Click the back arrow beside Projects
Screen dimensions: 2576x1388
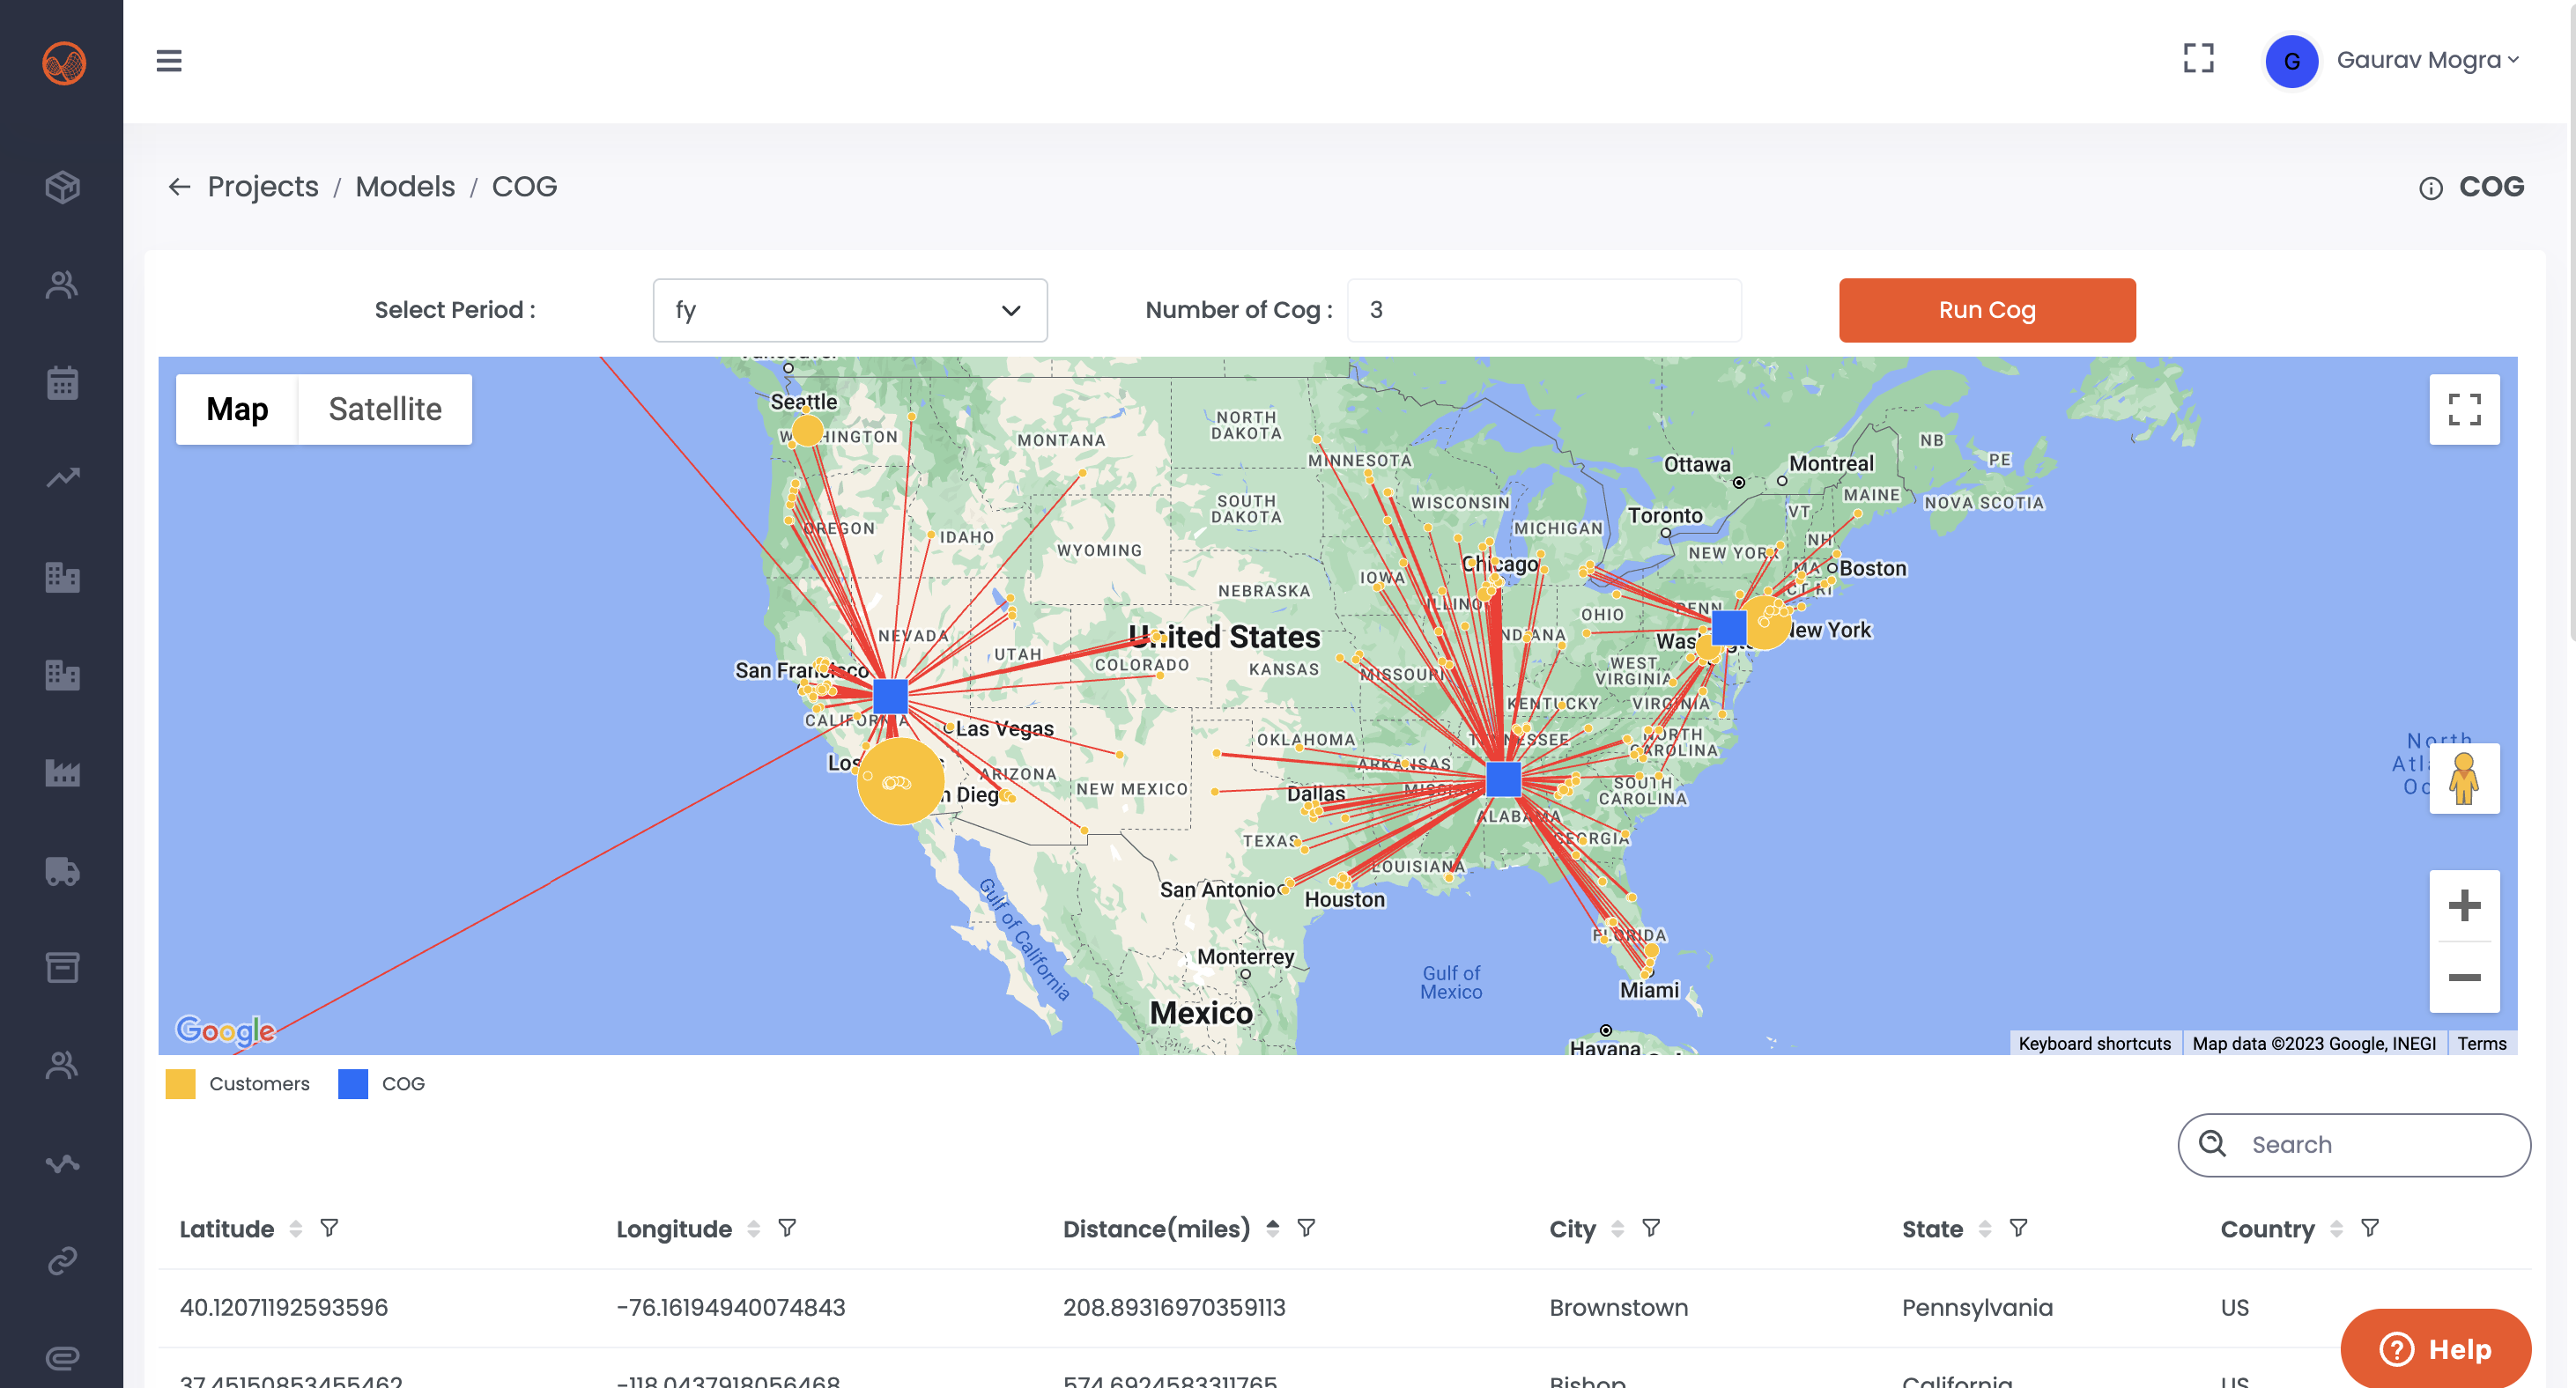179,187
